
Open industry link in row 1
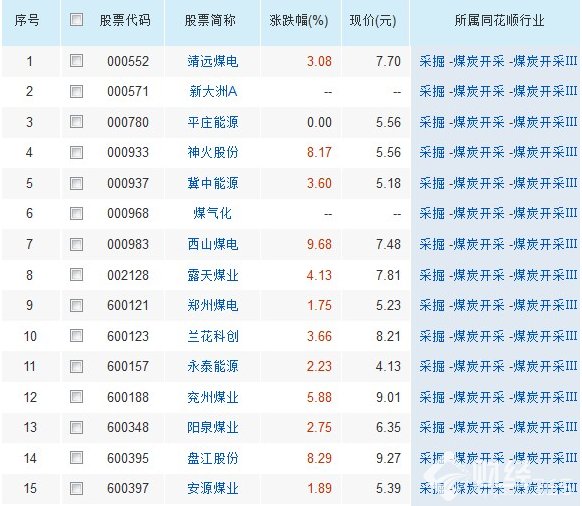(498, 61)
